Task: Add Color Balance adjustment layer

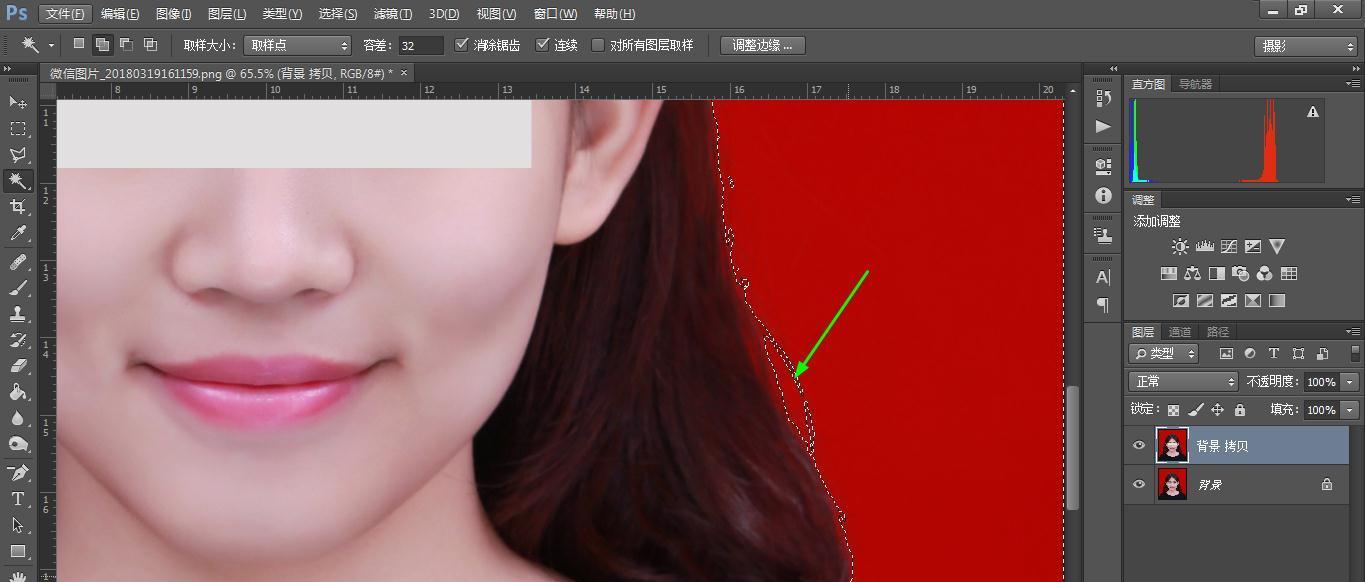Action: click(x=1193, y=274)
